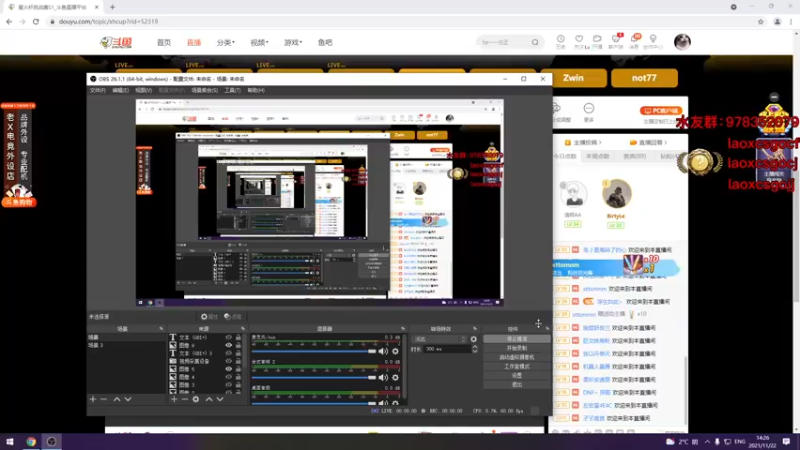This screenshot has width=800, height=450.
Task: Open 设置 from OBS controls panel
Action: 516,375
